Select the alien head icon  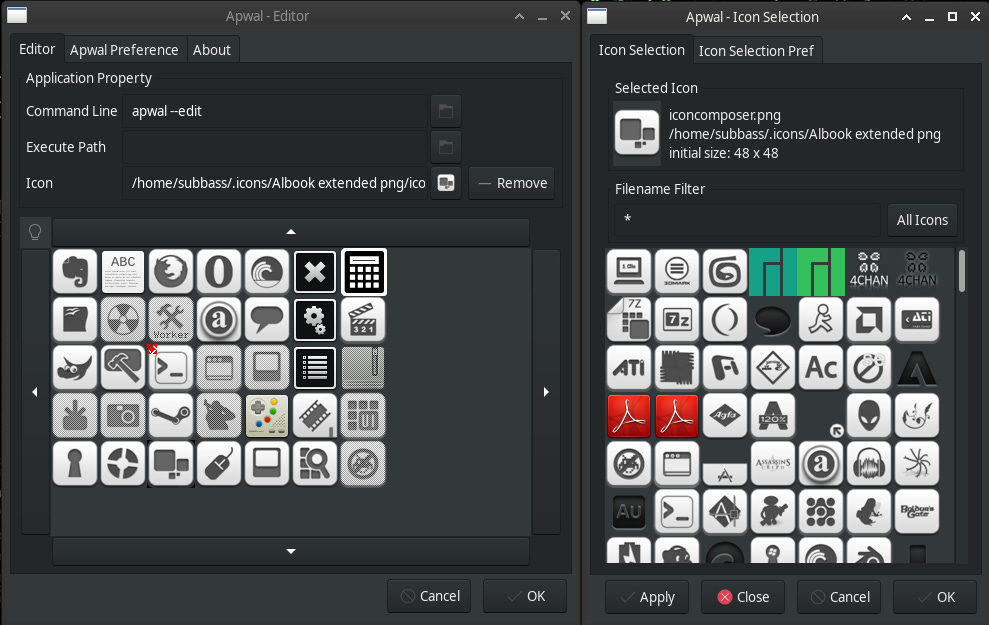[x=869, y=416]
